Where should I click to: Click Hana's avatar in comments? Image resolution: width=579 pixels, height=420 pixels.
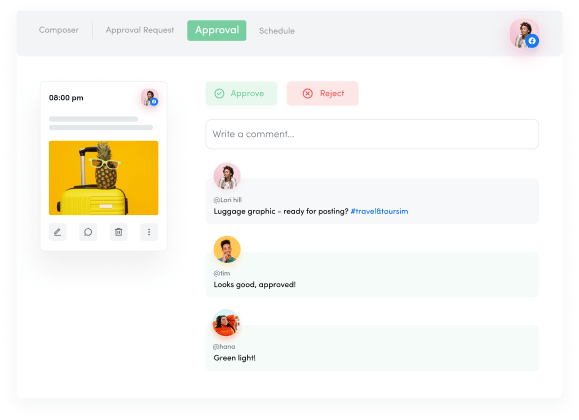tap(226, 323)
